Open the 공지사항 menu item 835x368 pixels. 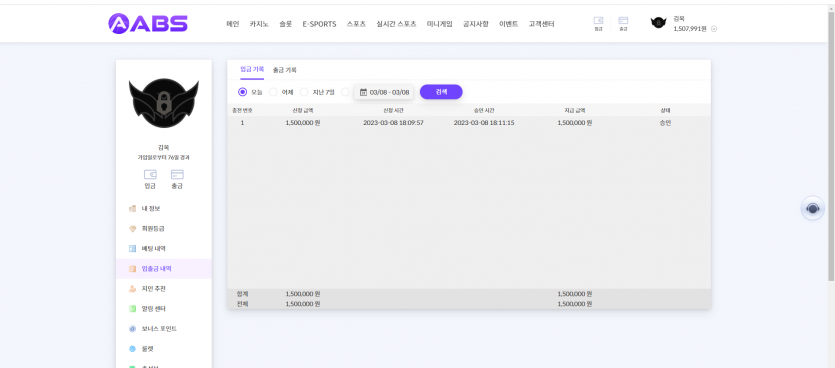pos(476,24)
